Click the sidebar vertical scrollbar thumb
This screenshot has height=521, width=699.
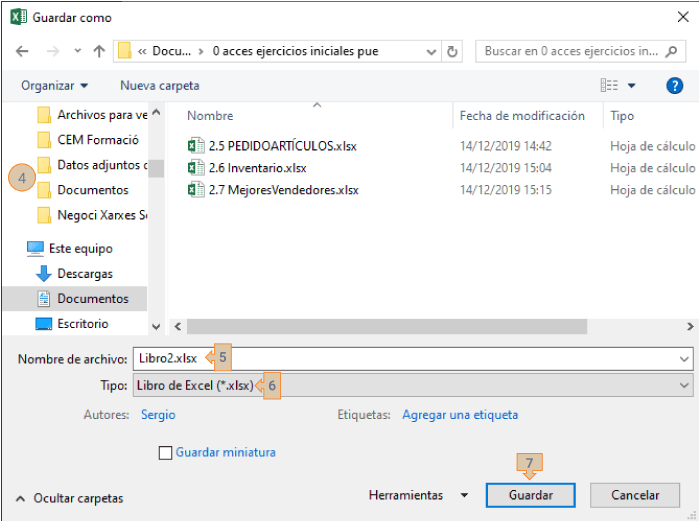pyautogui.click(x=156, y=168)
